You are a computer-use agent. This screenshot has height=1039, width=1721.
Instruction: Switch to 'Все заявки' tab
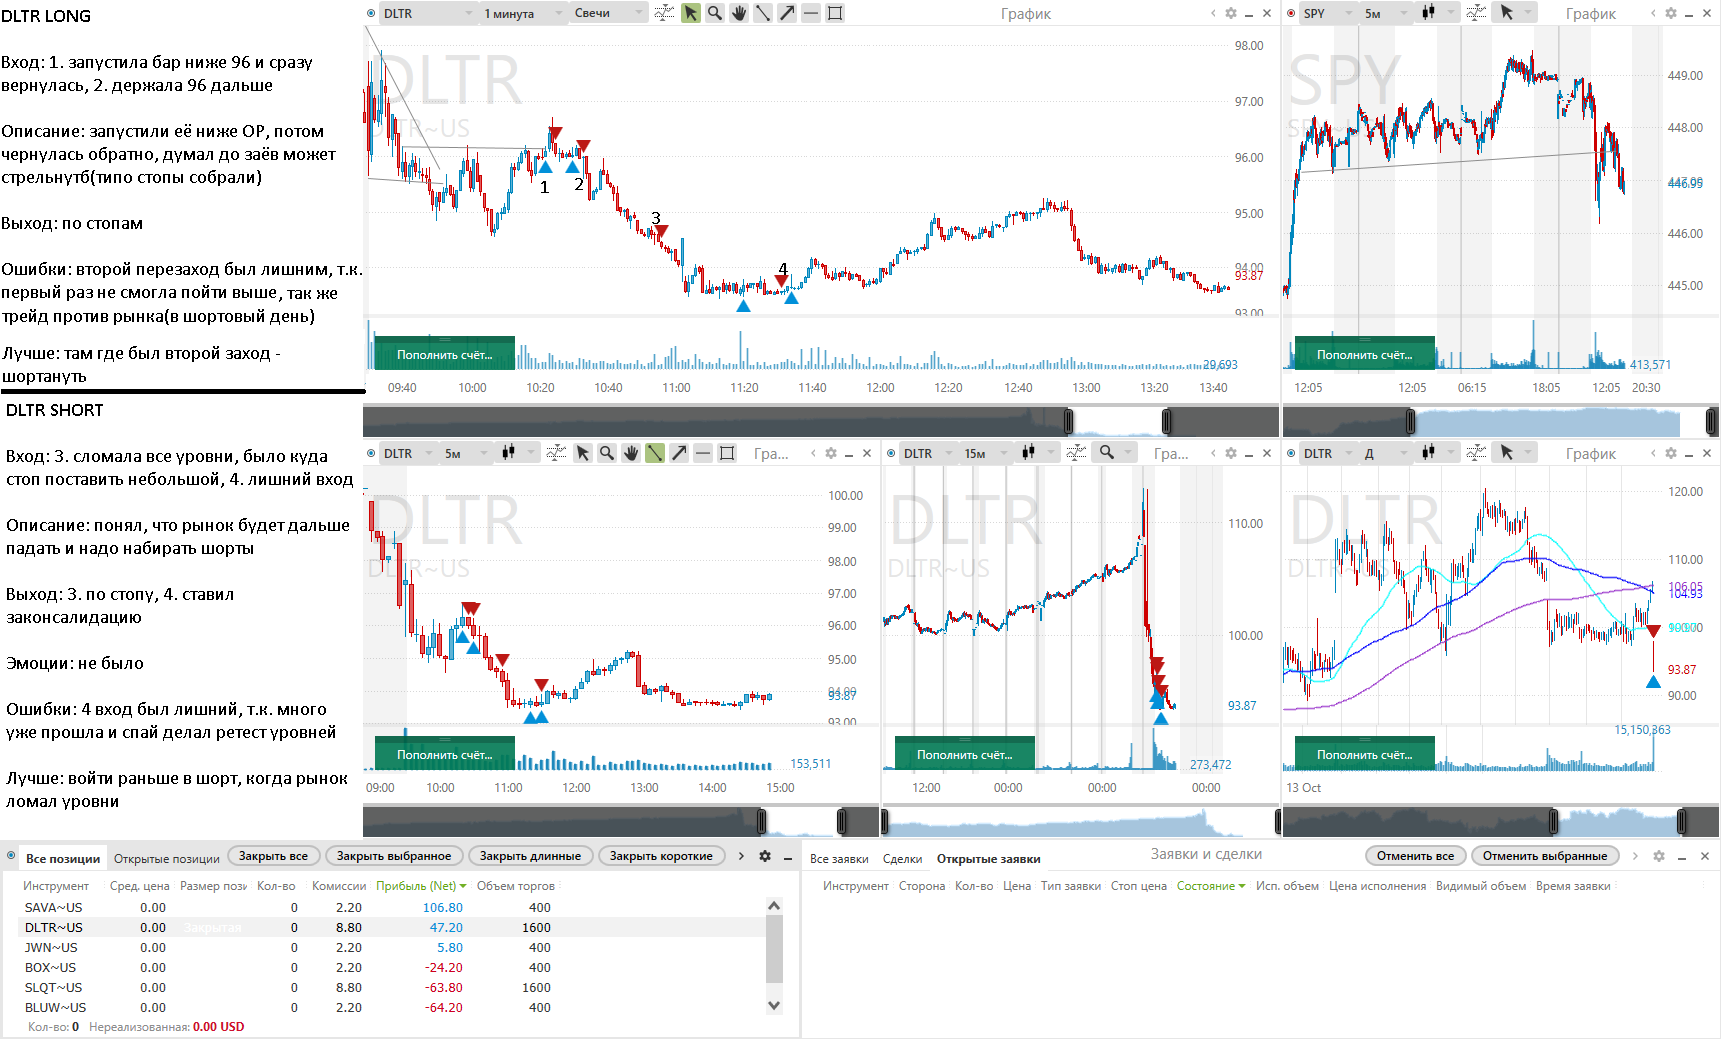pyautogui.click(x=839, y=858)
